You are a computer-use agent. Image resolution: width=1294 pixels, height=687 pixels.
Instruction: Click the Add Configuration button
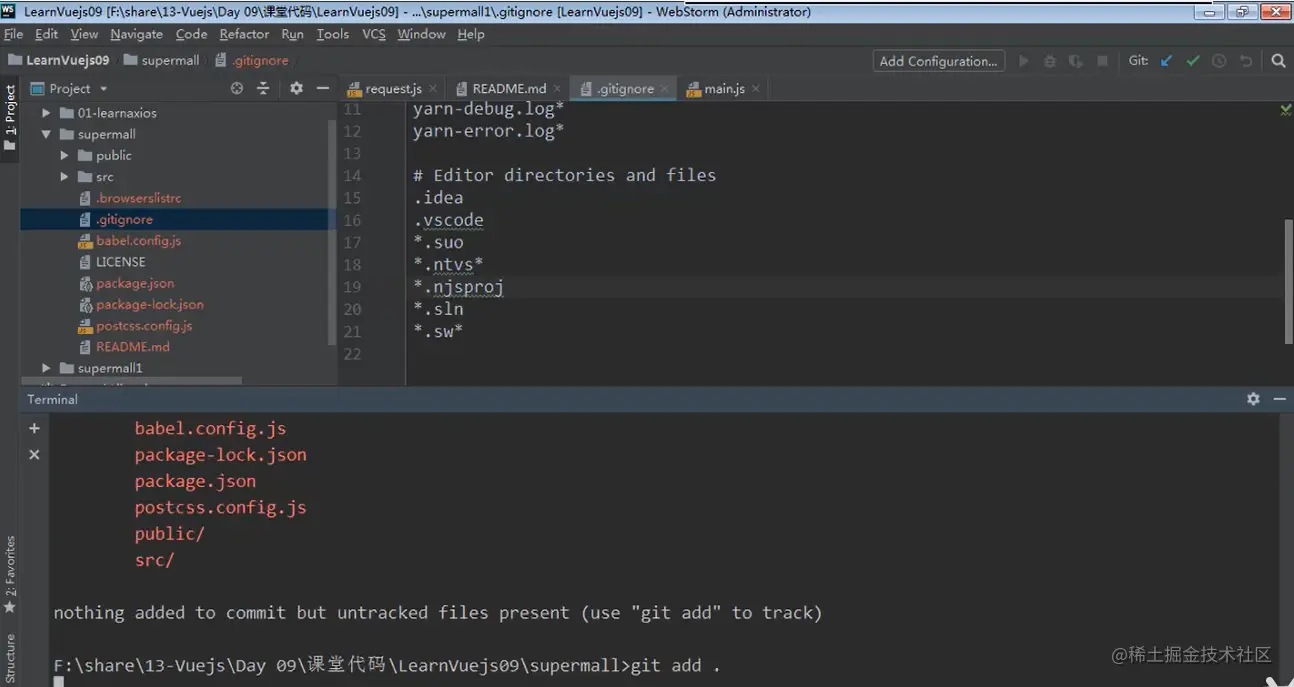(938, 61)
